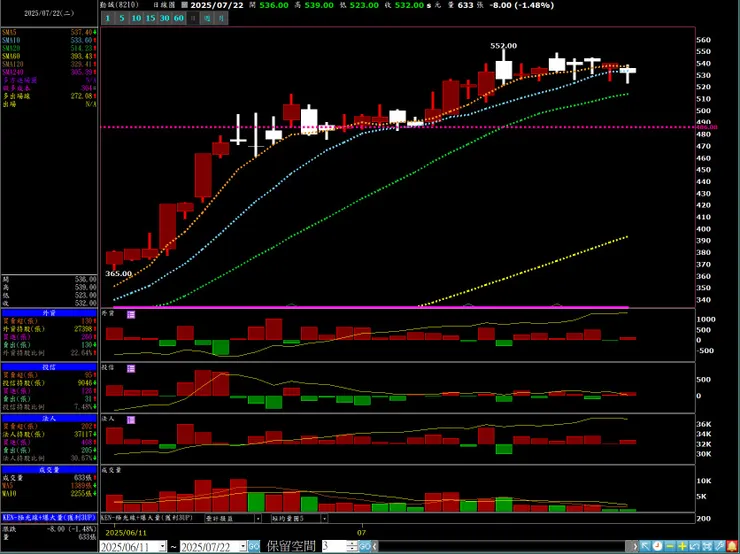Click scrollbar left arrow
Viewport: 740px width, 554px height.
375,547
